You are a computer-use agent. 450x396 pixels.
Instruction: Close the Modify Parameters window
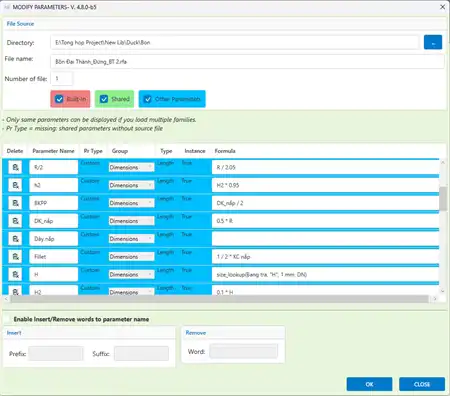click(x=442, y=7)
